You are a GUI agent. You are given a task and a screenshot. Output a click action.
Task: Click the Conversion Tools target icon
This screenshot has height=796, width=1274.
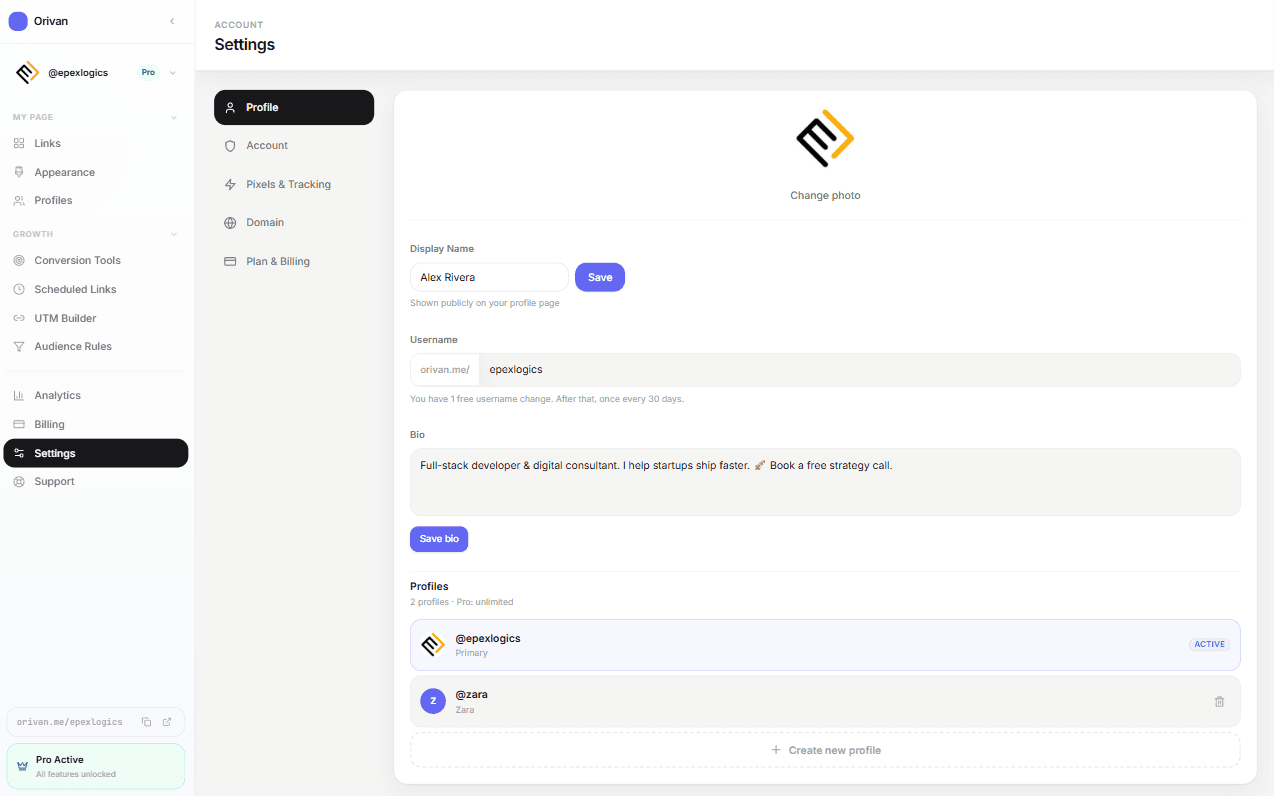tap(19, 260)
